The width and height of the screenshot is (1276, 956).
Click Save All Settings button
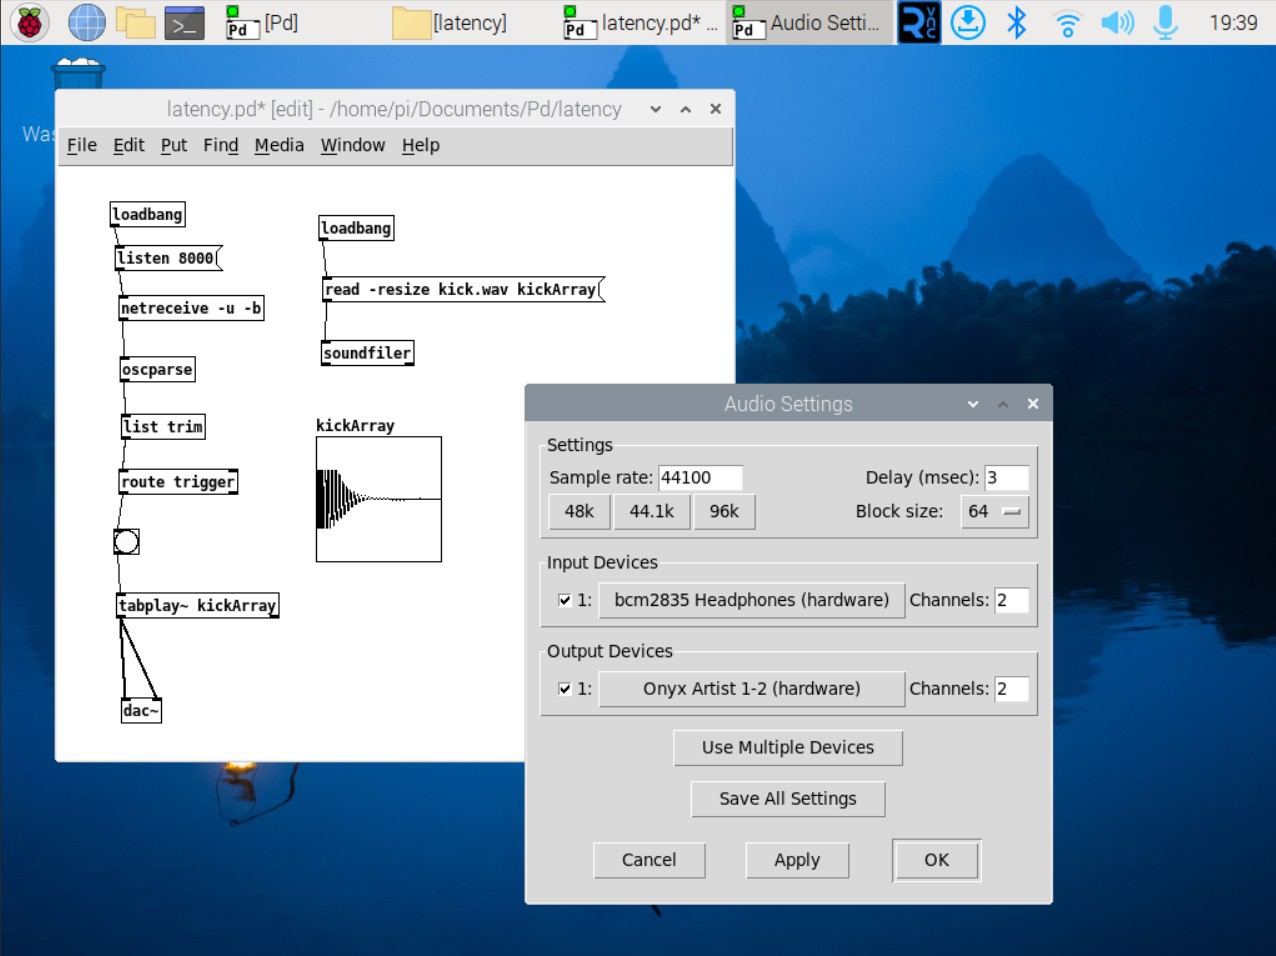tap(787, 799)
